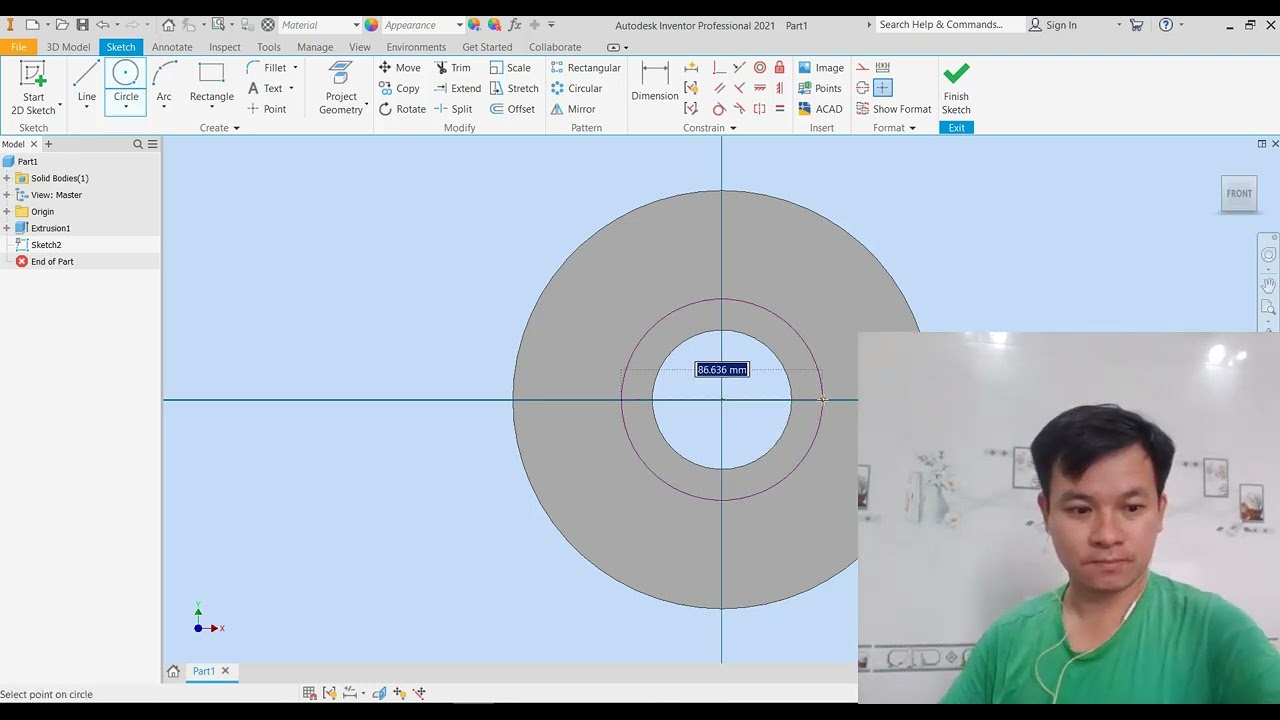The width and height of the screenshot is (1280, 720).
Task: Open the Environments tab
Action: (416, 47)
